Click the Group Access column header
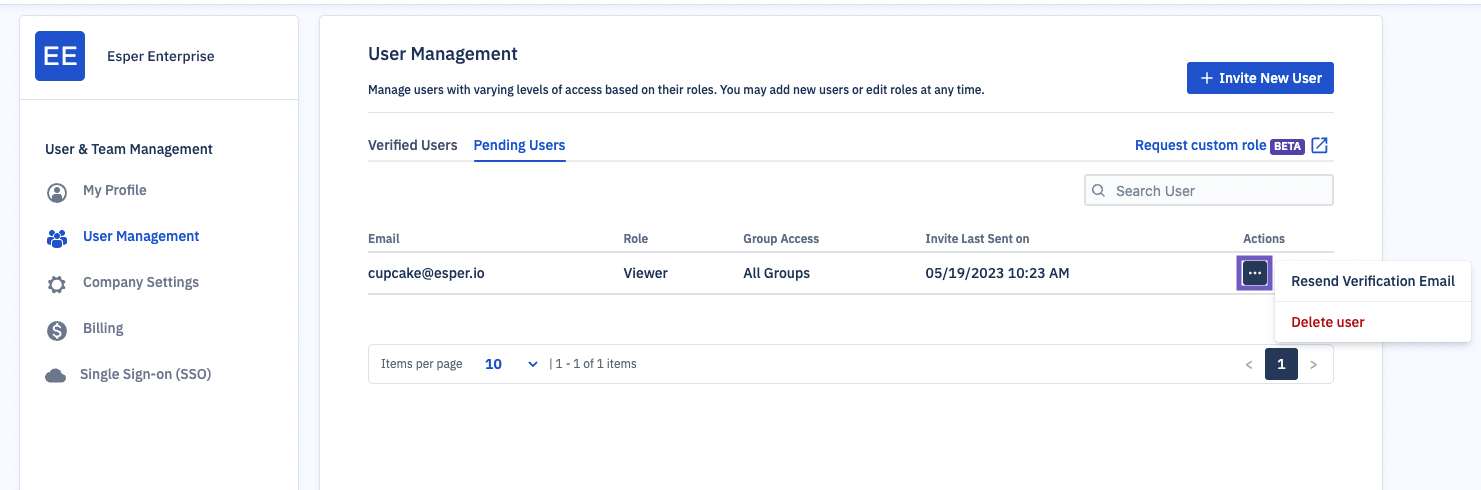 pyautogui.click(x=781, y=239)
